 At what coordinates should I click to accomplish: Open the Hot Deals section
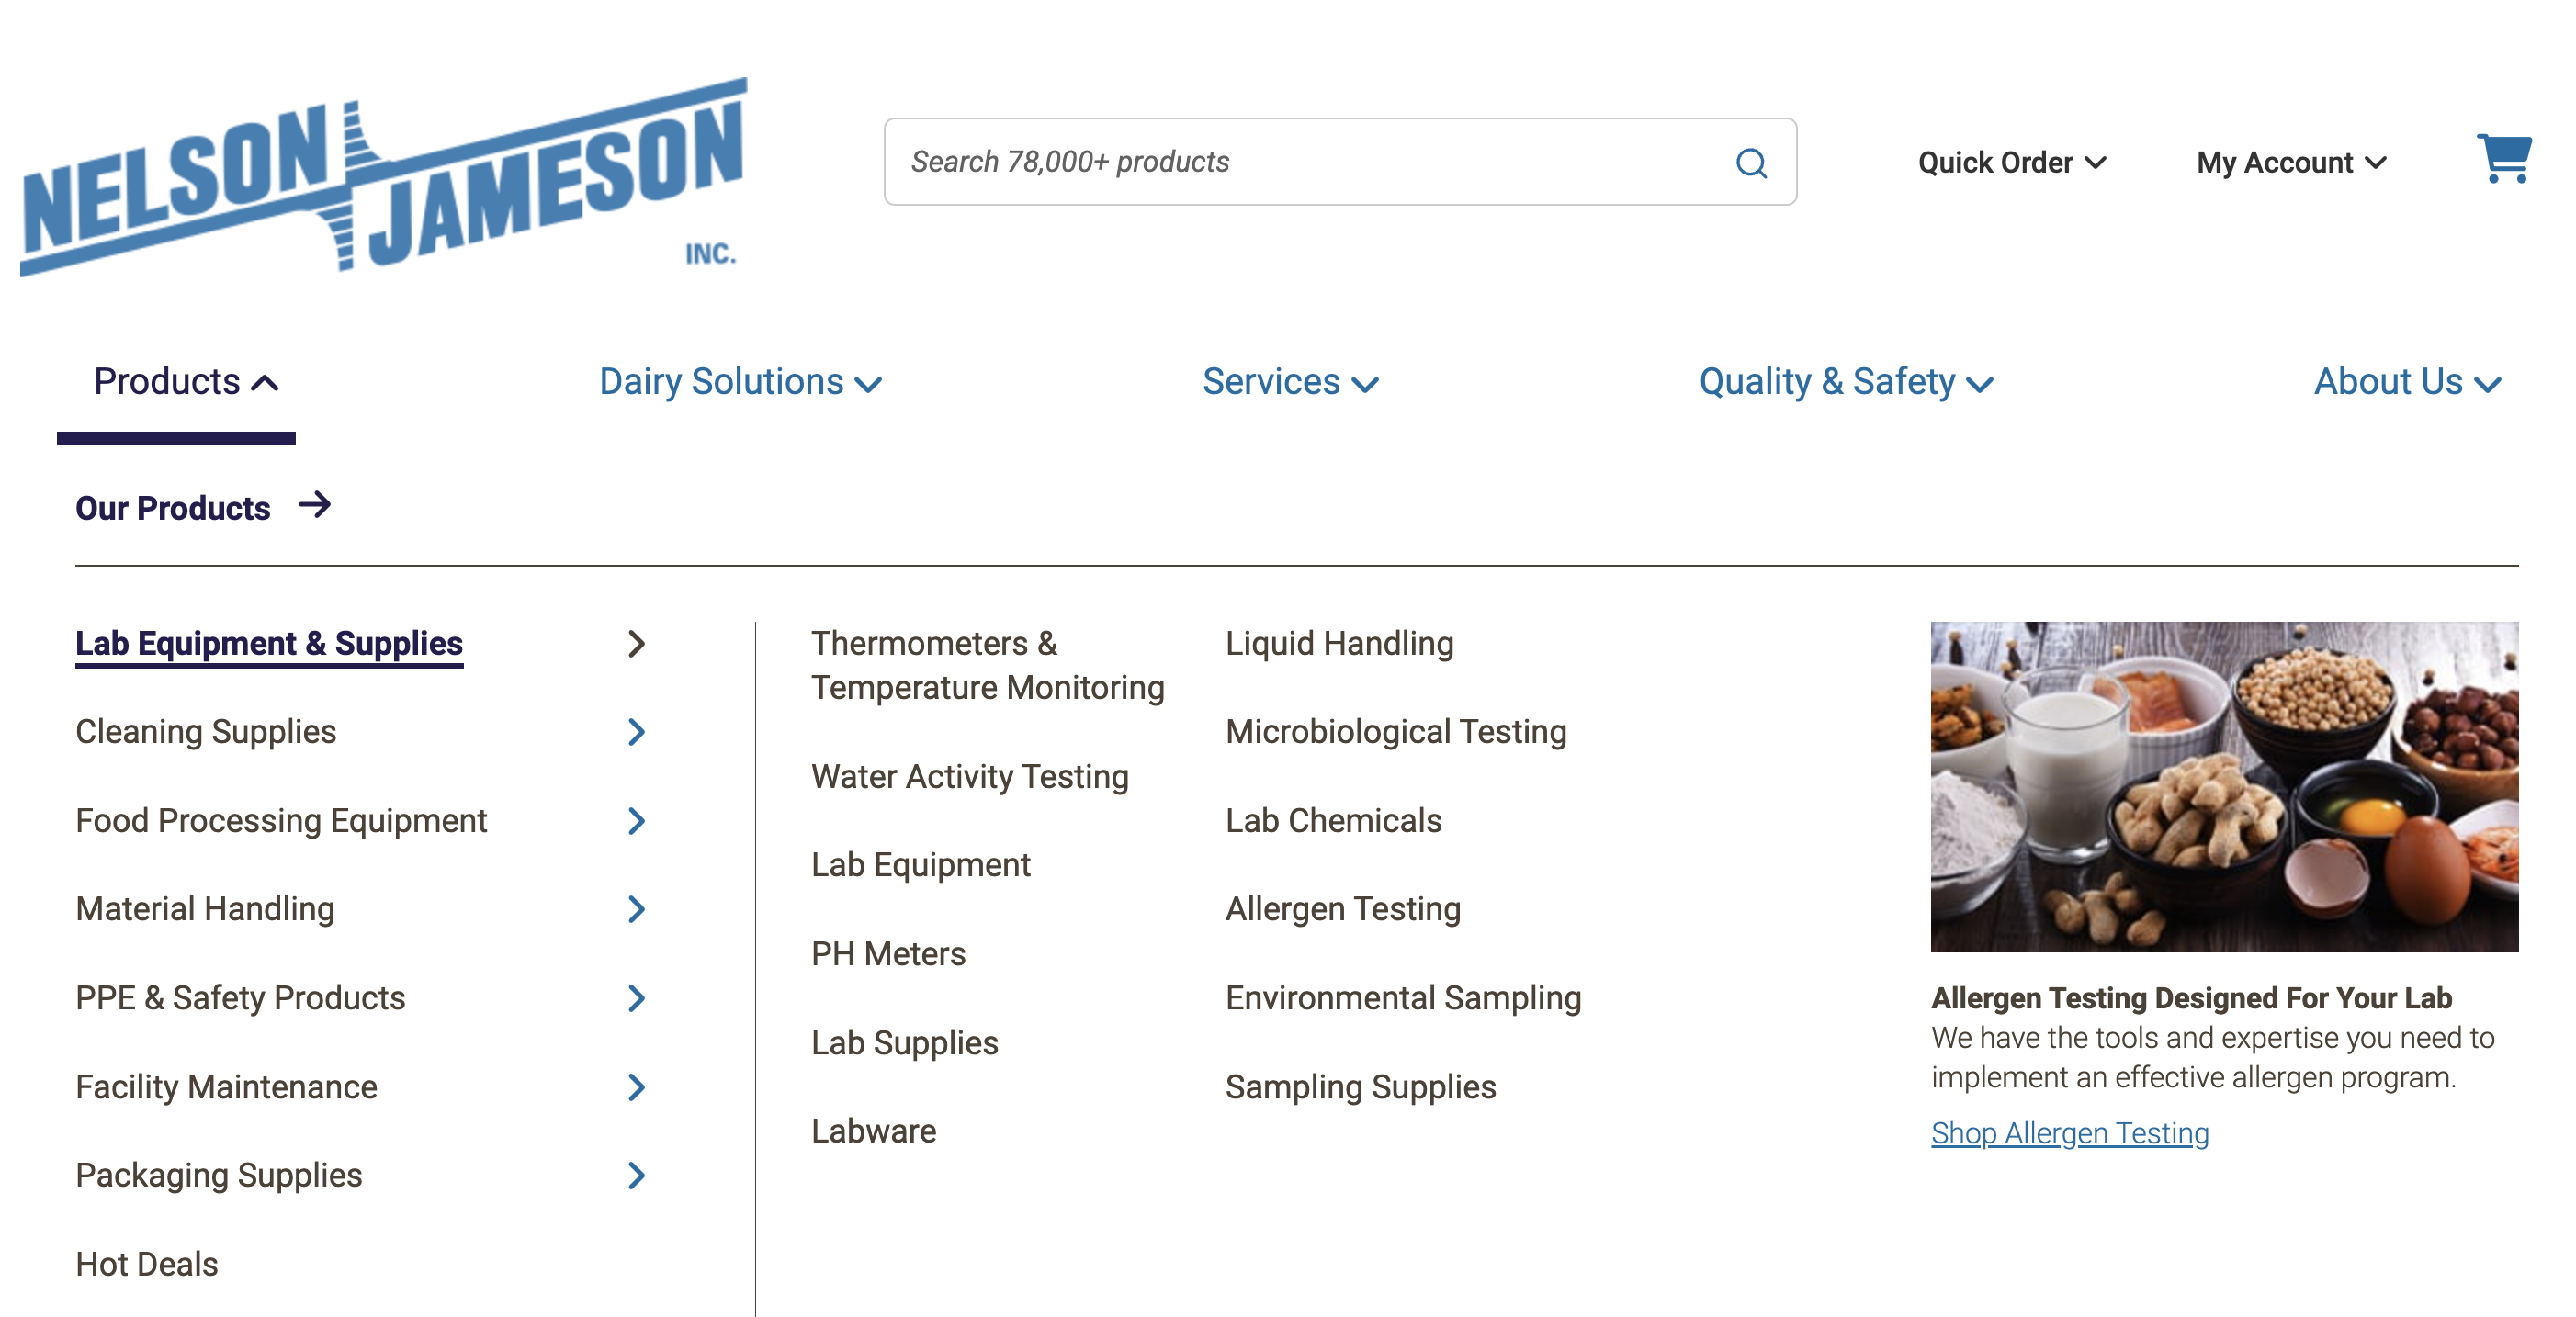click(x=146, y=1263)
